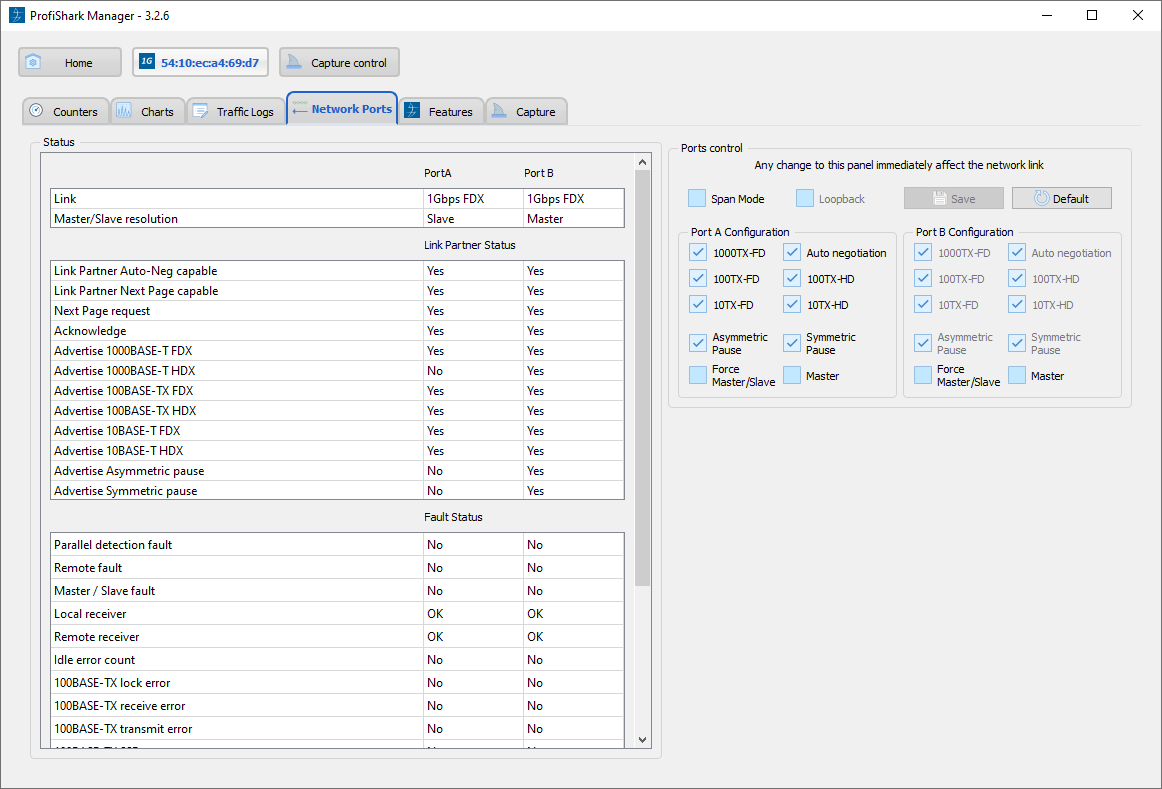
Task: Click the Save ports button
Action: tap(954, 199)
